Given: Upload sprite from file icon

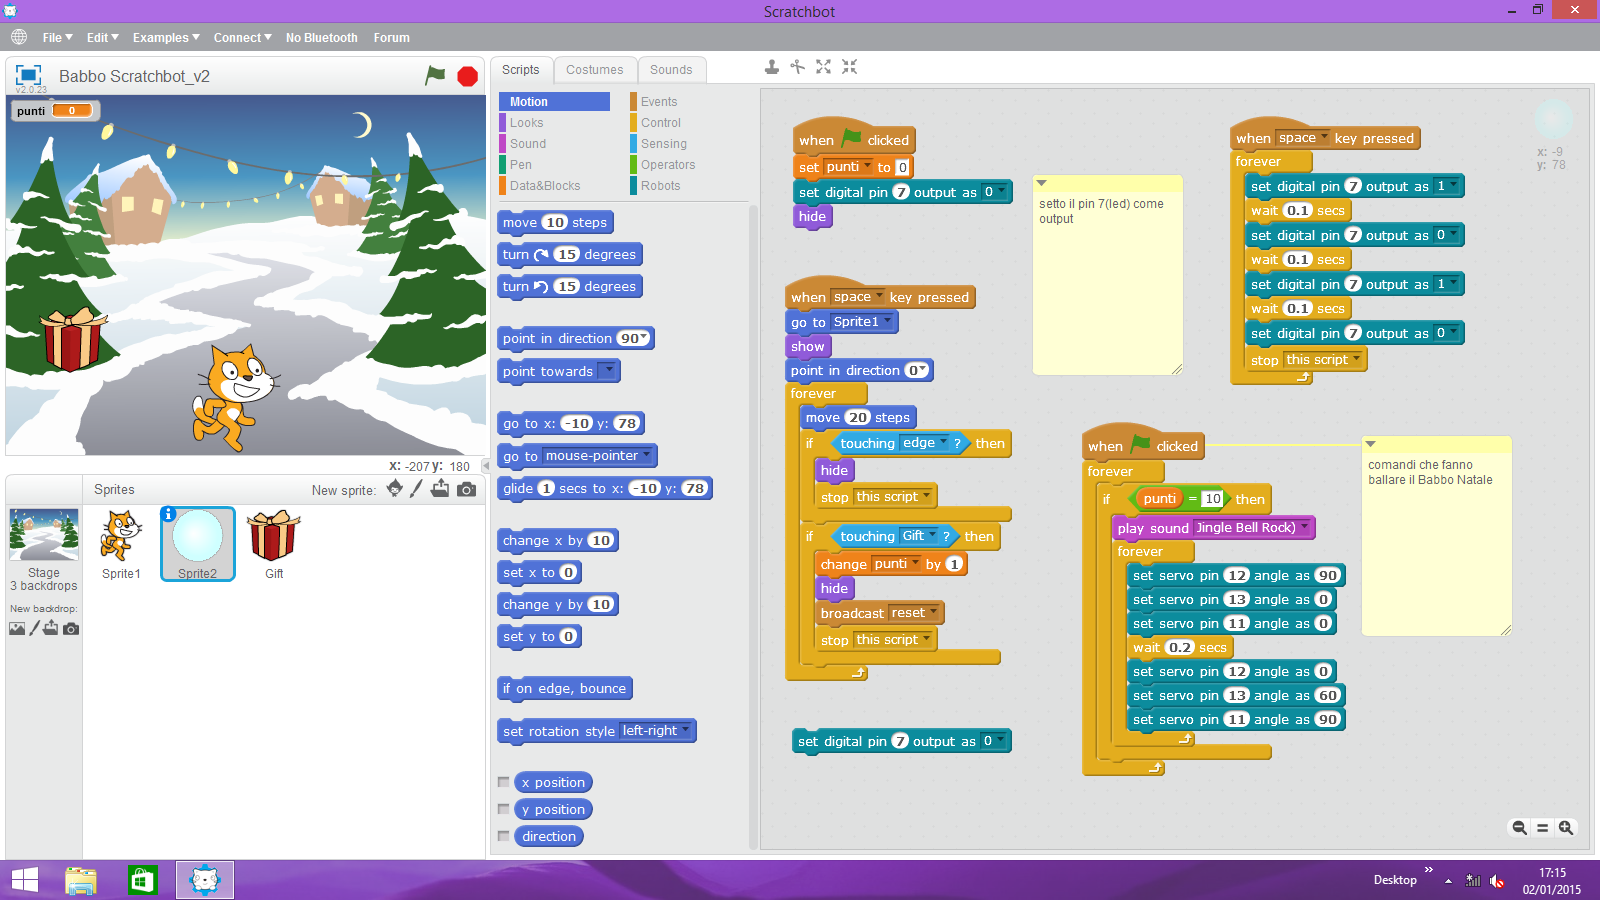Looking at the screenshot, I should 441,488.
